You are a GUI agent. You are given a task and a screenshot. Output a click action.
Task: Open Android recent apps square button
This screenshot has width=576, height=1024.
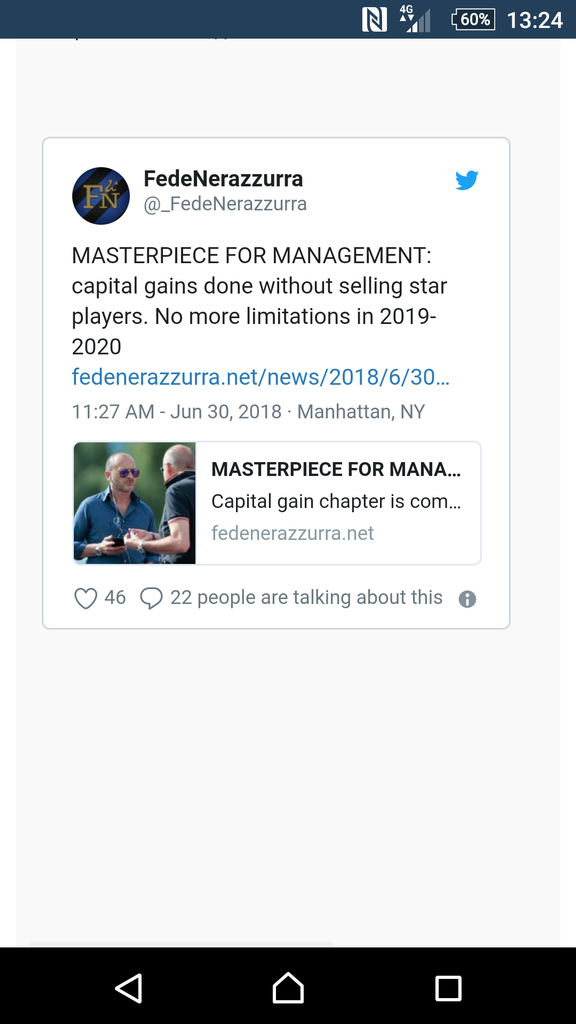(x=448, y=988)
